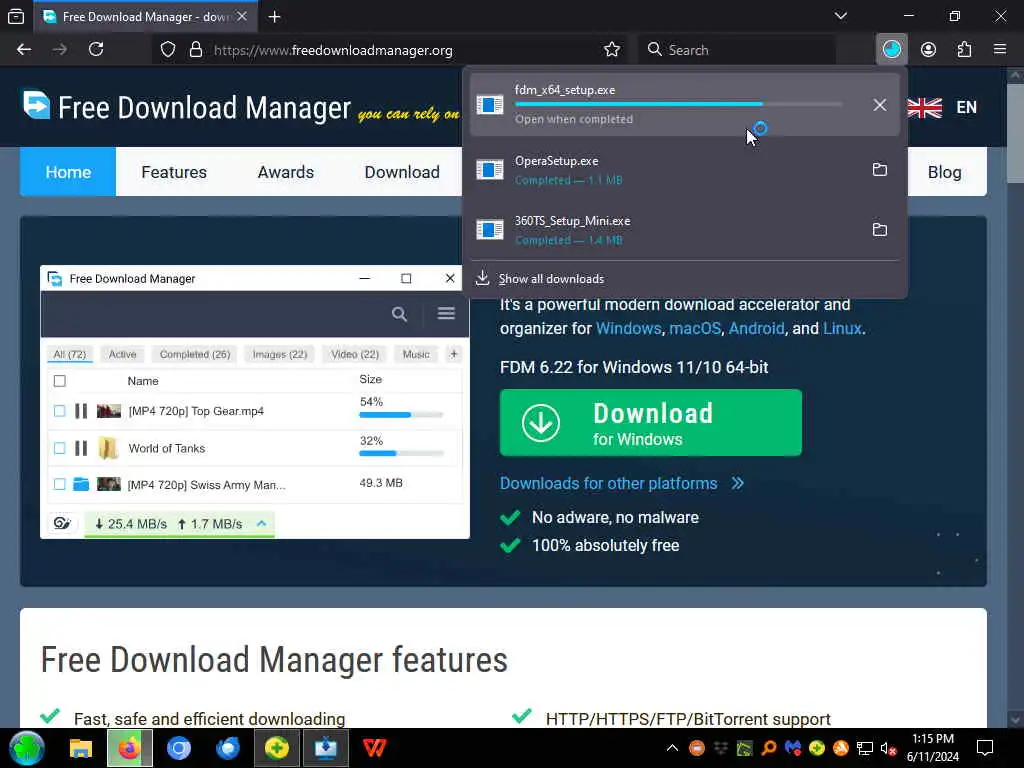1024x768 pixels.
Task: Open the Features navigation item
Action: 174,172
